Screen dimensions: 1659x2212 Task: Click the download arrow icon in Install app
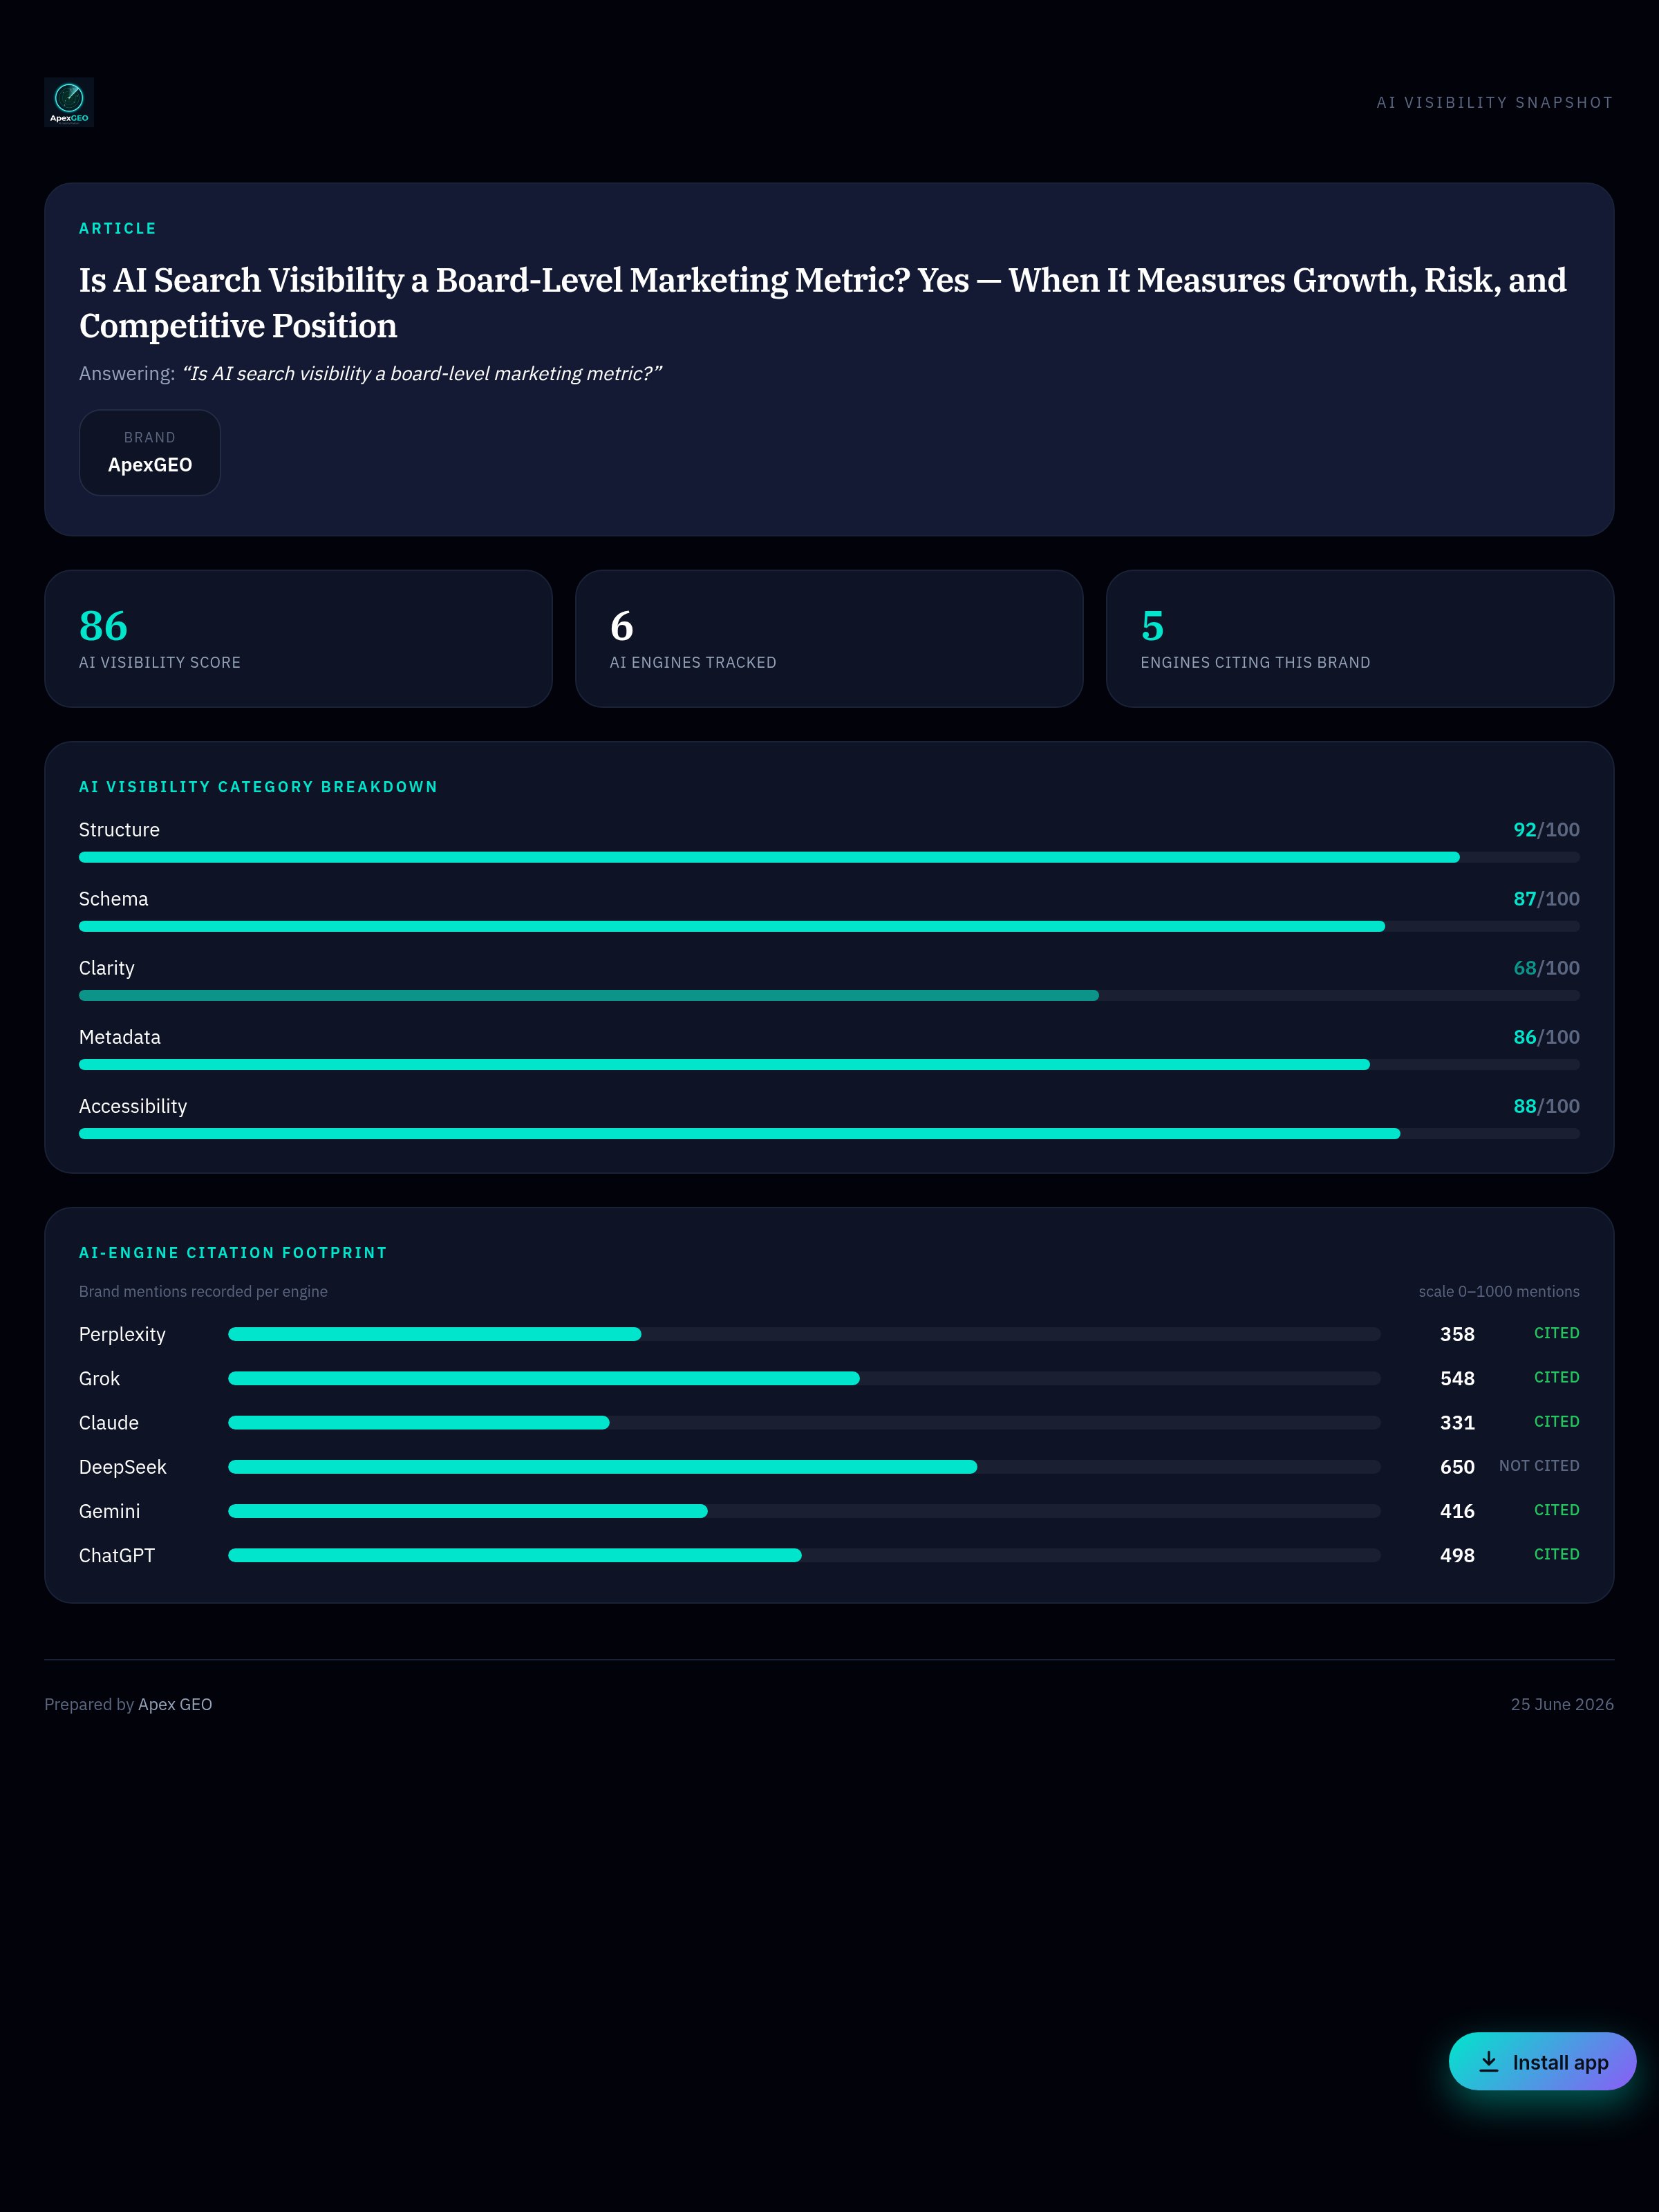[1488, 2061]
